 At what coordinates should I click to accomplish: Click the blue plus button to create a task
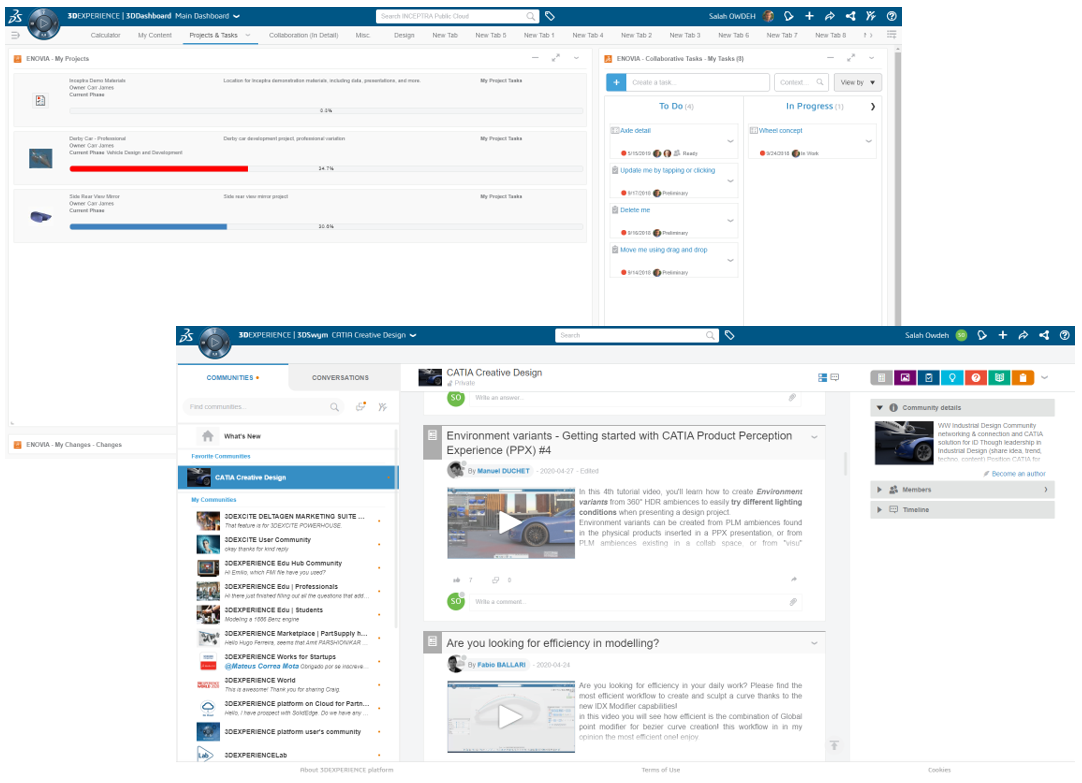(x=615, y=83)
